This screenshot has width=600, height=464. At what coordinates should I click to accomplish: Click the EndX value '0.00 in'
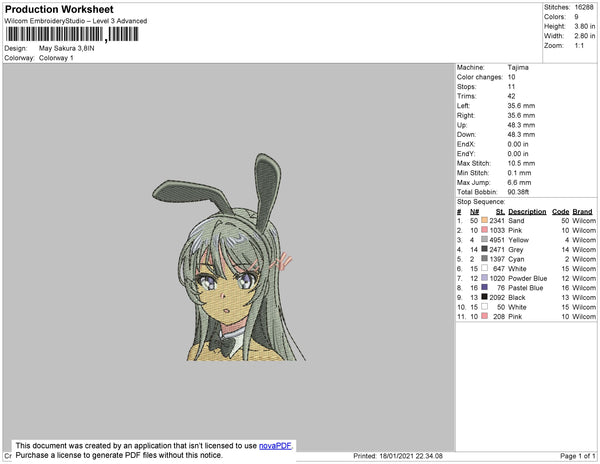point(518,144)
